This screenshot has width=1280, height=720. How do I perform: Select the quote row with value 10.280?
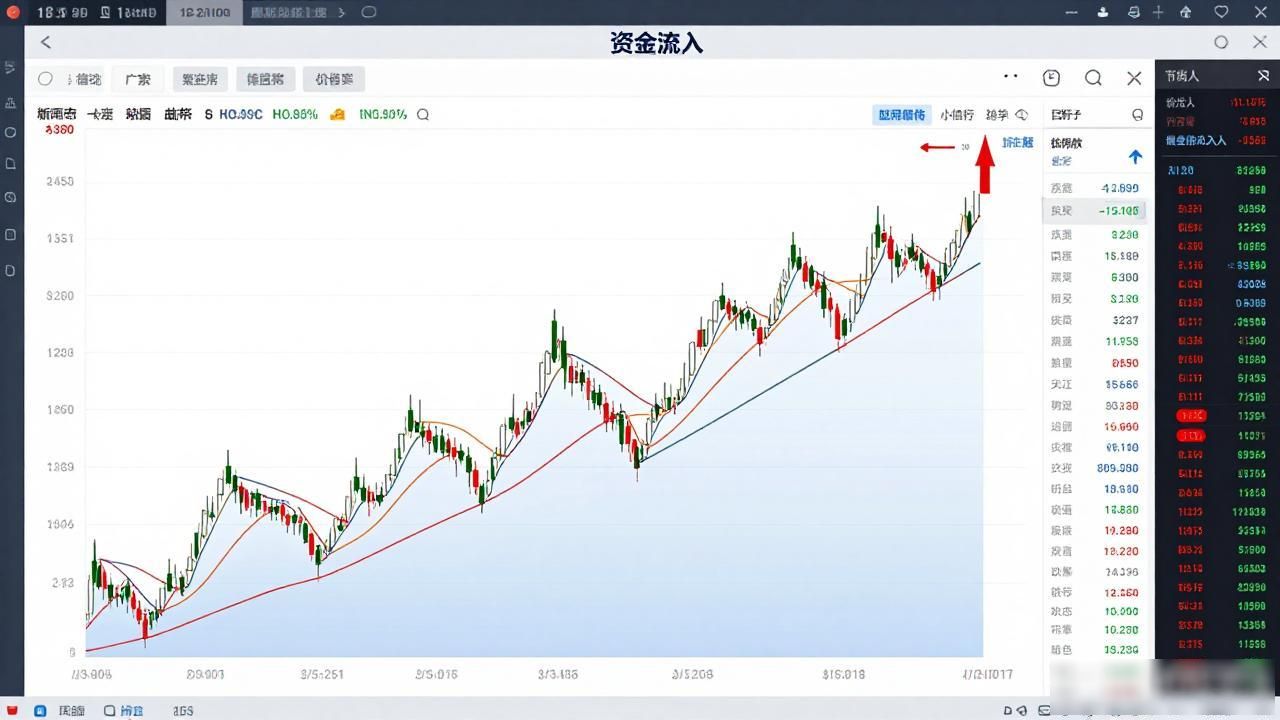click(x=1094, y=630)
